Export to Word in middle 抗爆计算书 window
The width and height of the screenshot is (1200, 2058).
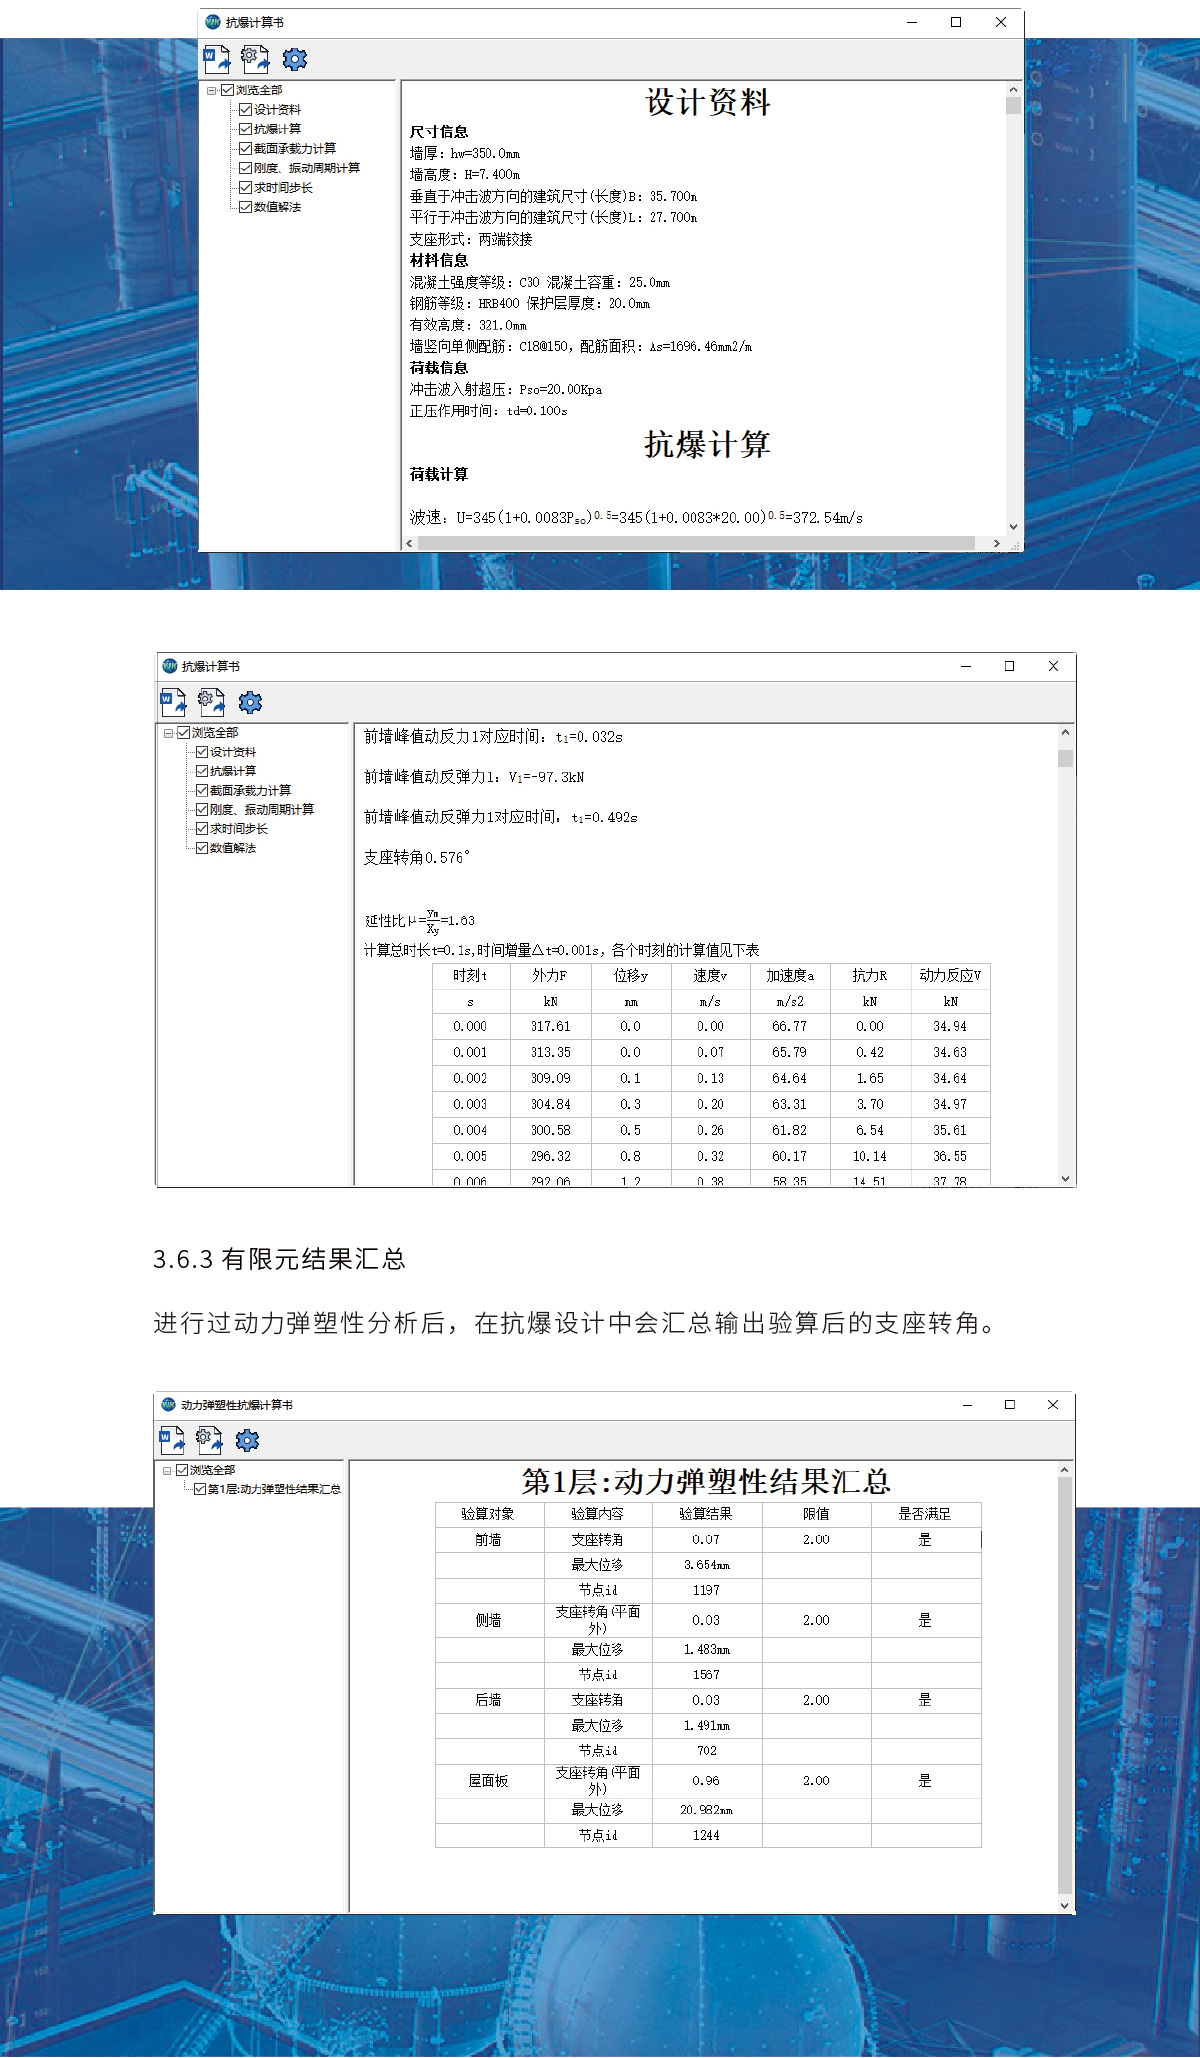pyautogui.click(x=173, y=702)
